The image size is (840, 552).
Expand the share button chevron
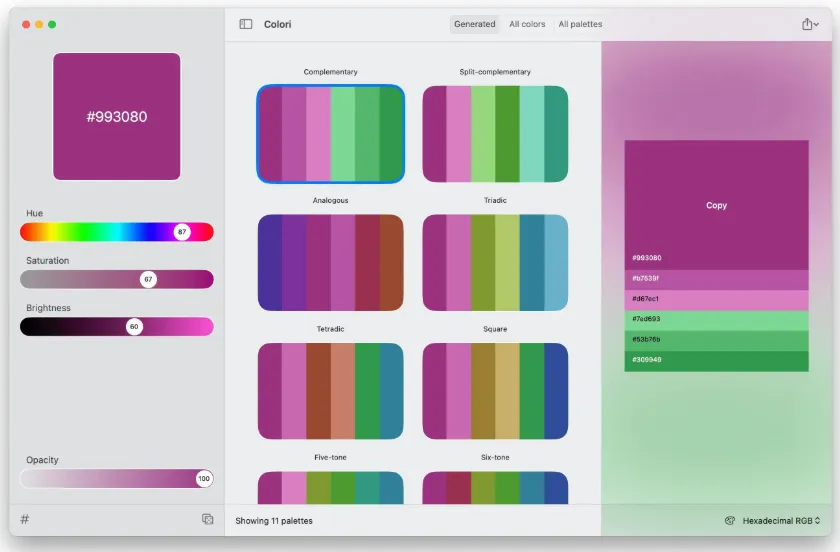coord(816,25)
